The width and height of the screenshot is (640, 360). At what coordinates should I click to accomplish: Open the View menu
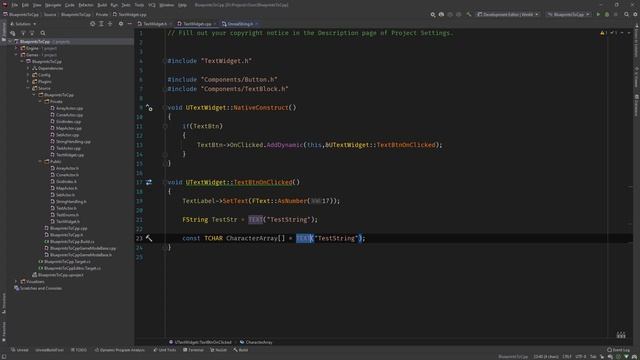37,5
